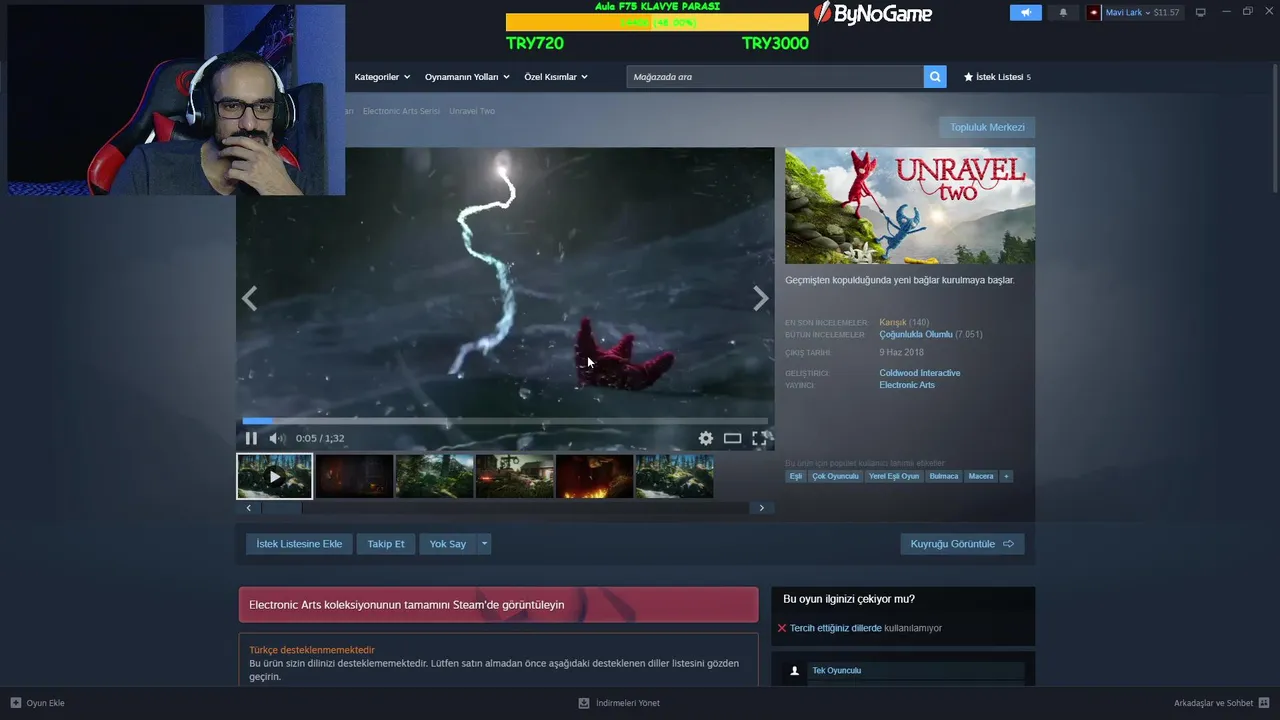The width and height of the screenshot is (1280, 720).
Task: Select the Çok Oyunculu tag
Action: [x=835, y=476]
